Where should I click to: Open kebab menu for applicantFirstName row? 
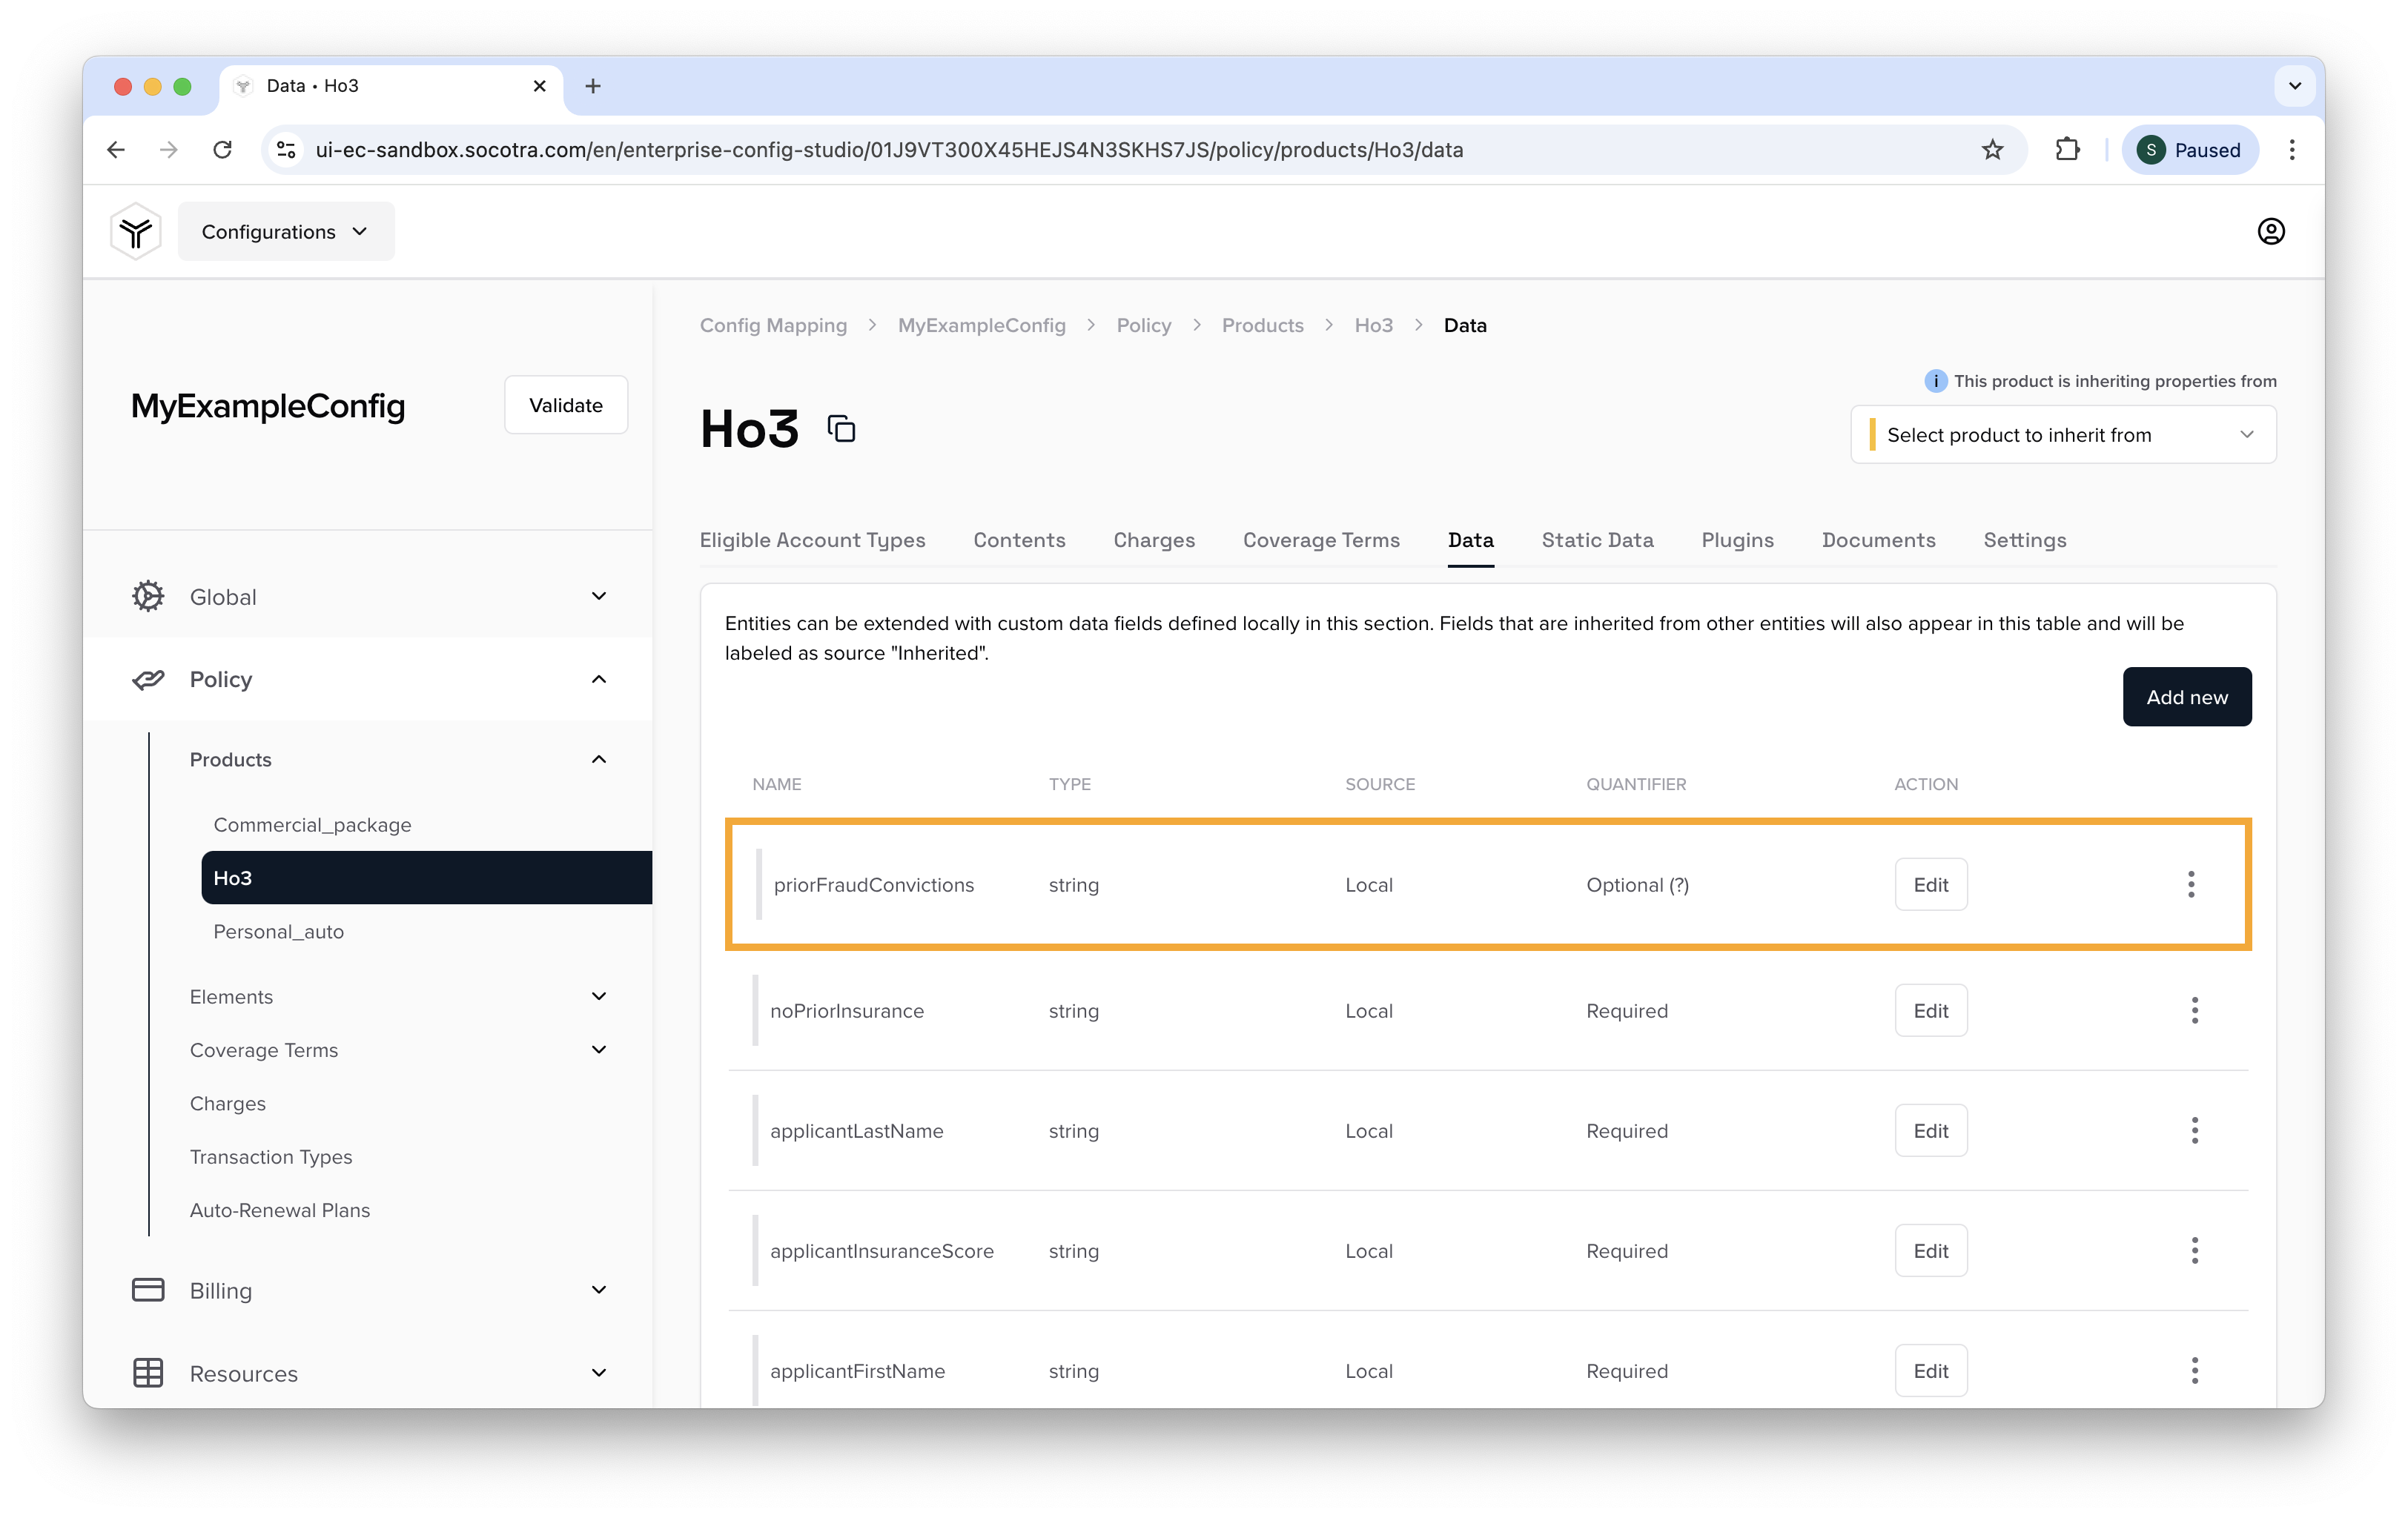click(x=2194, y=1370)
